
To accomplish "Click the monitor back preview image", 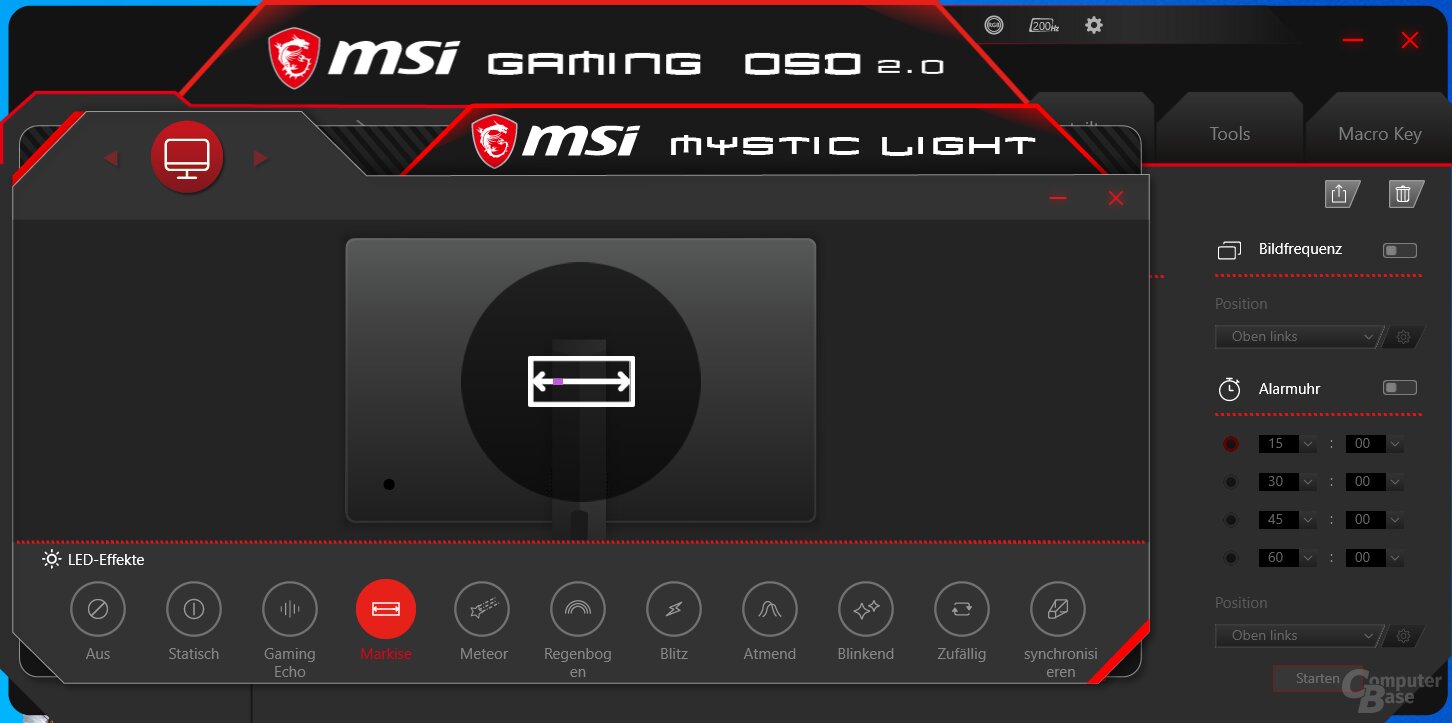I will point(581,380).
